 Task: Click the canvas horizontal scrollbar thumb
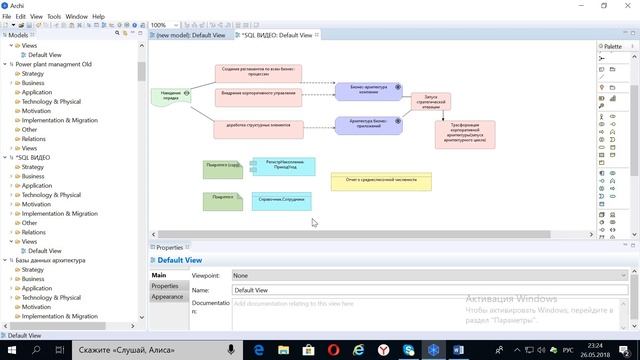[x=354, y=235]
